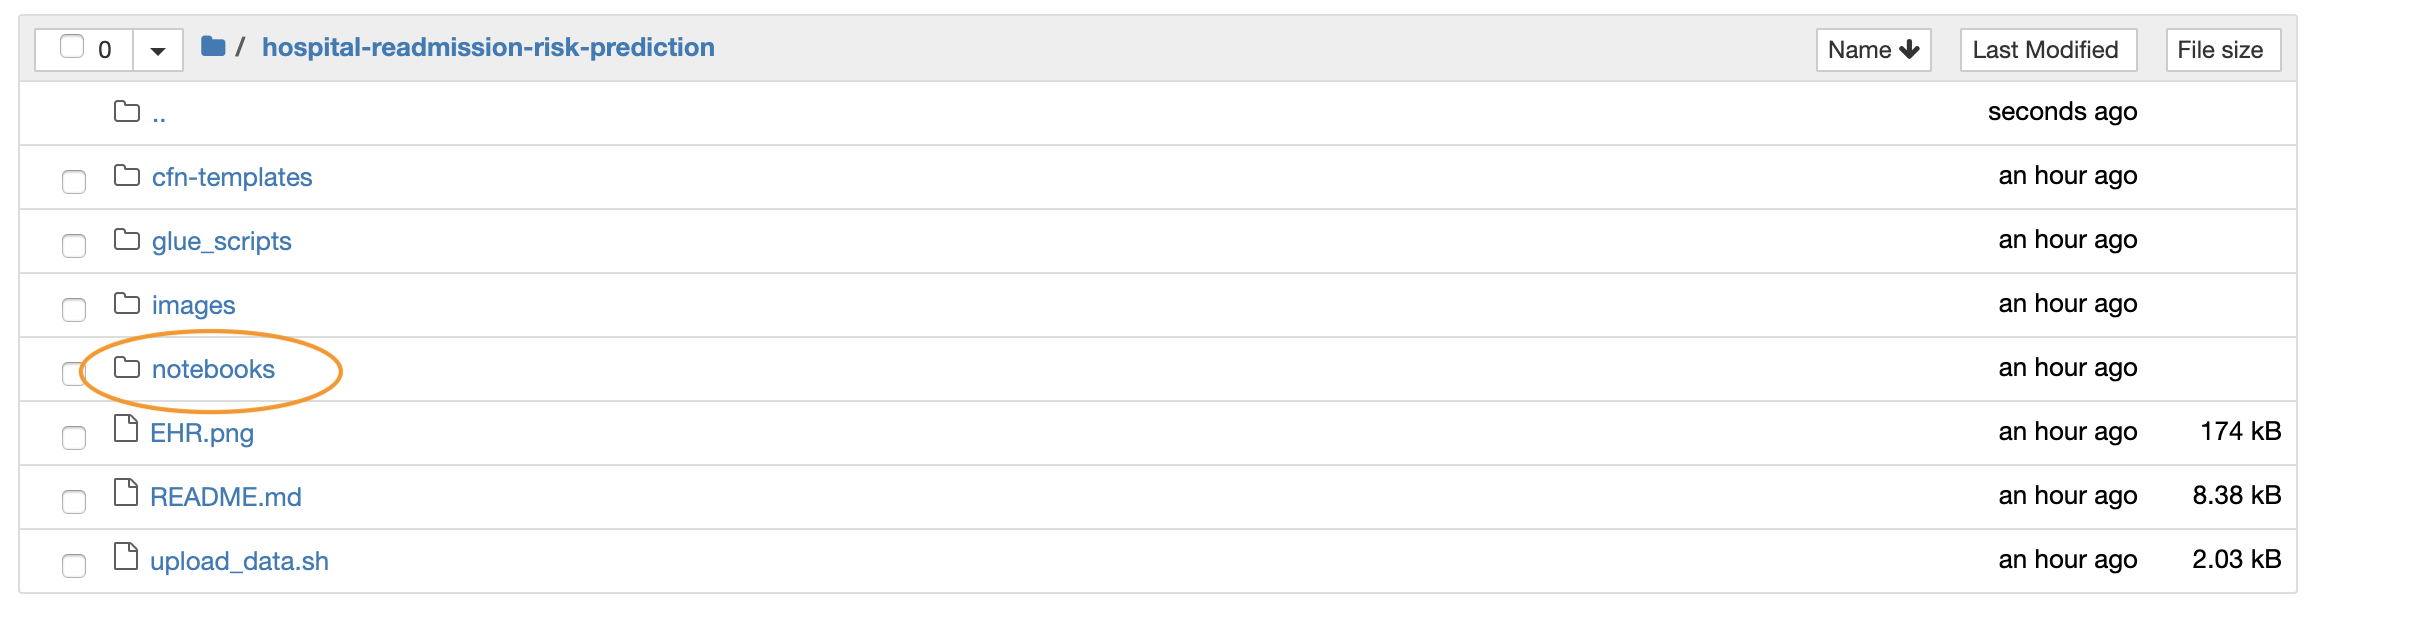Open the hospital-readmission-risk-prediction breadcrumb link
The width and height of the screenshot is (2426, 628).
pos(488,47)
